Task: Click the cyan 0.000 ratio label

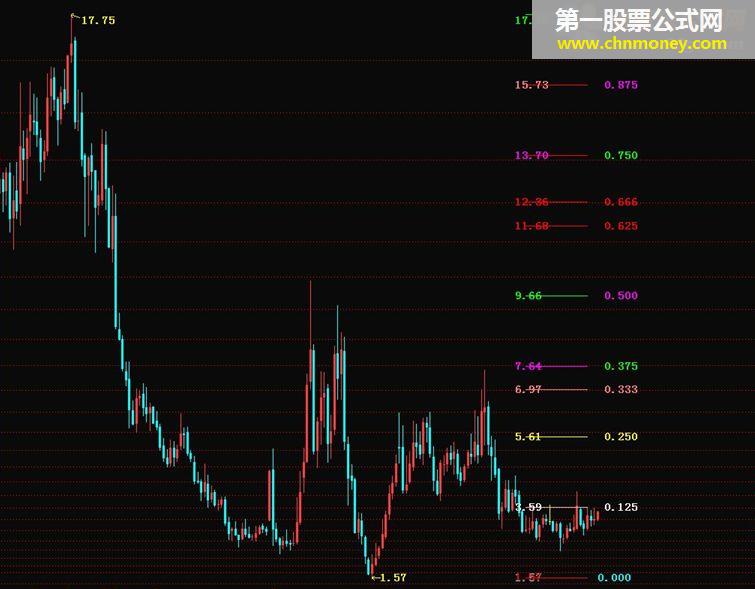Action: 614,577
